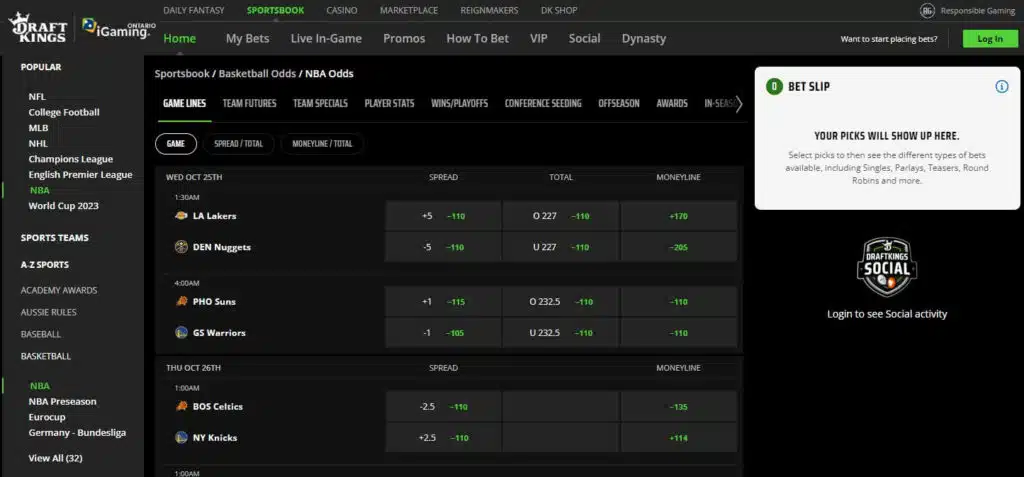The image size is (1024, 477).
Task: Select the Game filter pill
Action: (x=176, y=144)
